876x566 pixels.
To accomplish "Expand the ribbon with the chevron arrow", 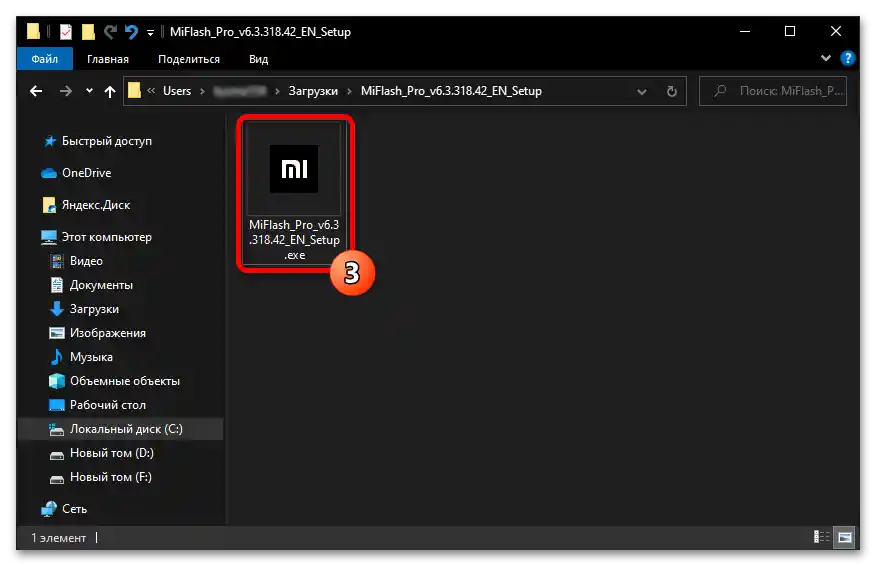I will [825, 58].
